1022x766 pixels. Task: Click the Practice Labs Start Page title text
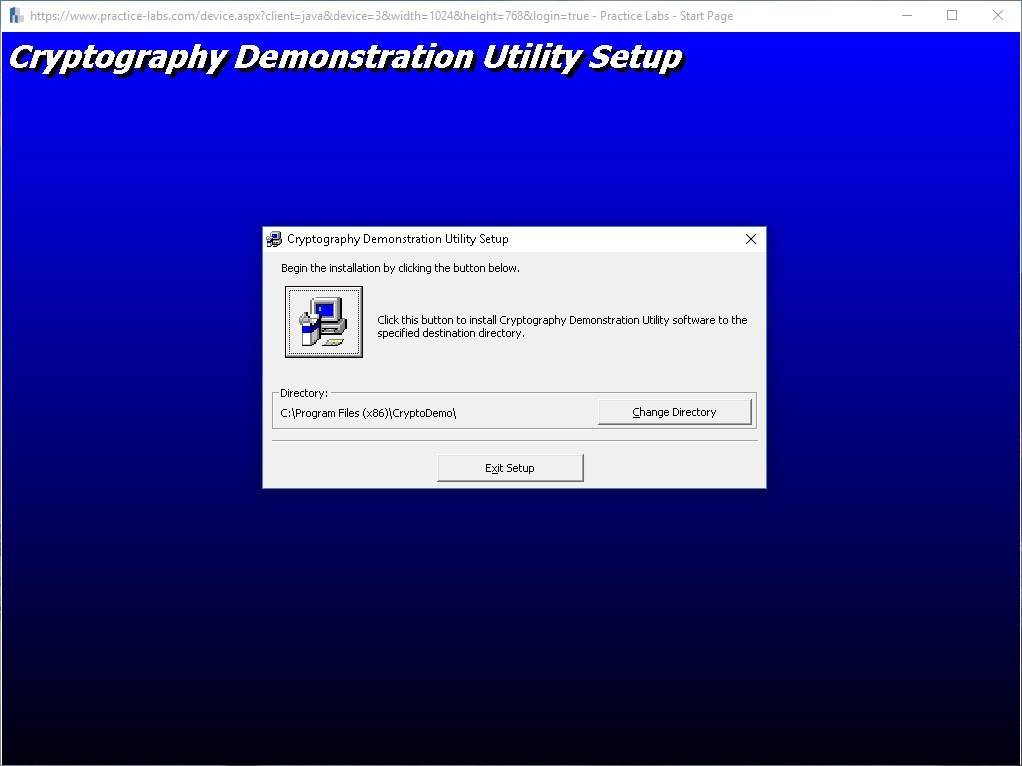[664, 15]
